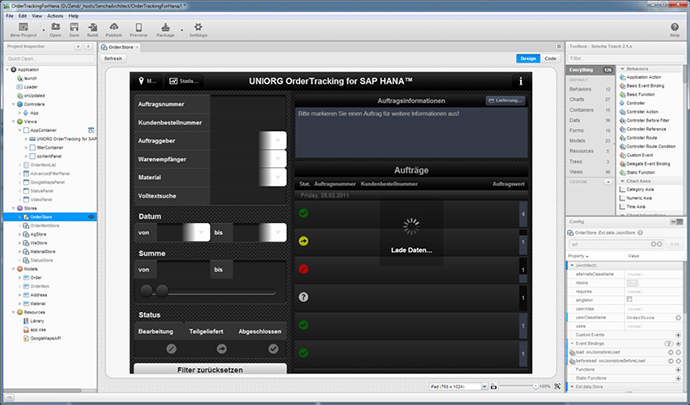Click the Build toolbar icon
The image size is (690, 405).
tap(92, 27)
